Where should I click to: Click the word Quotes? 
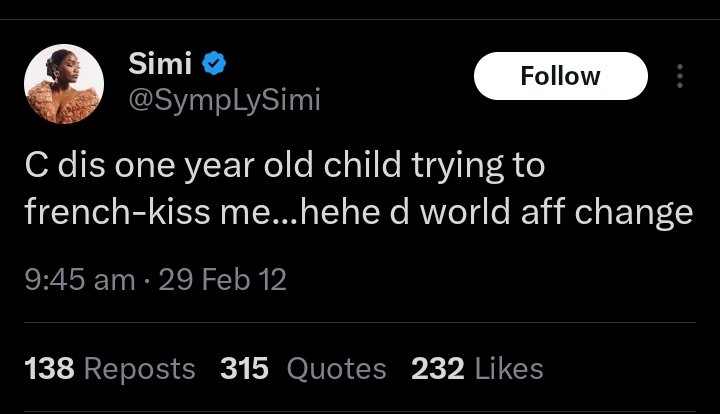(336, 369)
